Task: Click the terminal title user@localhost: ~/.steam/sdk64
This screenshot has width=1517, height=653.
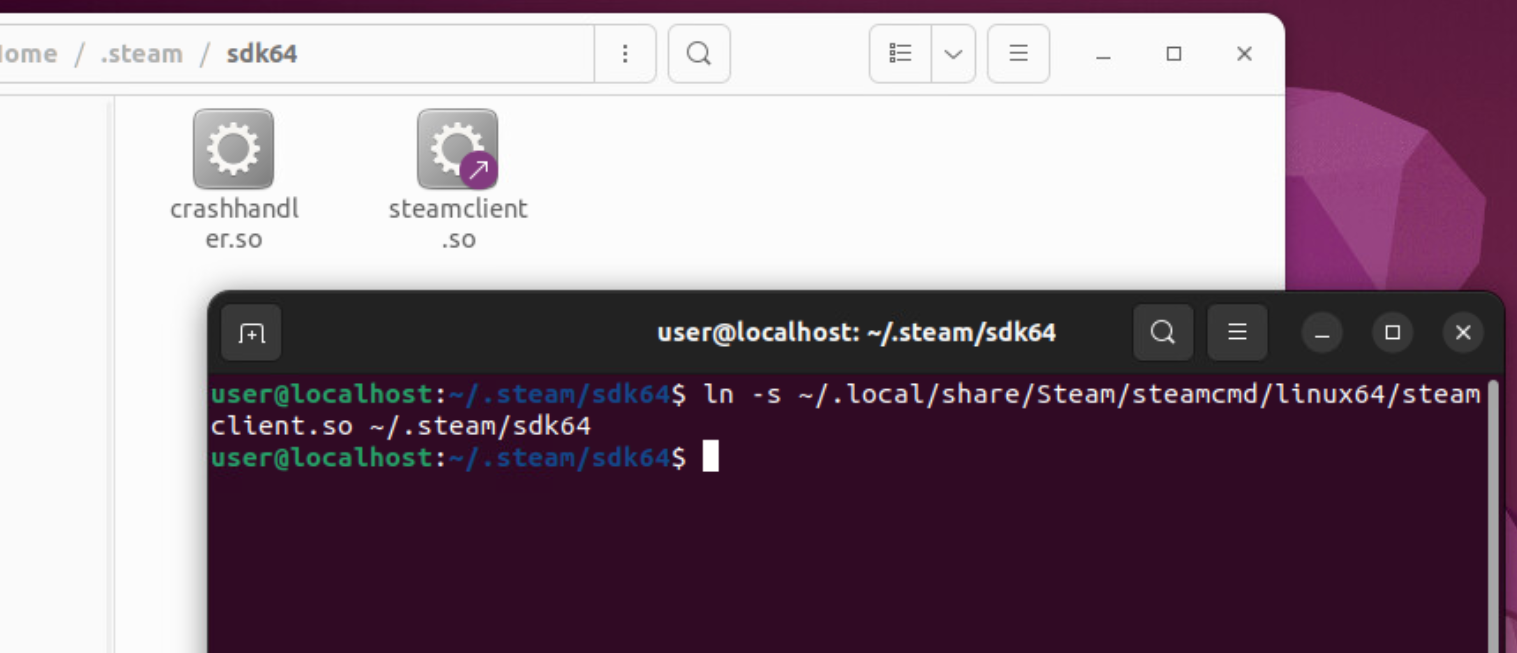Action: click(856, 332)
